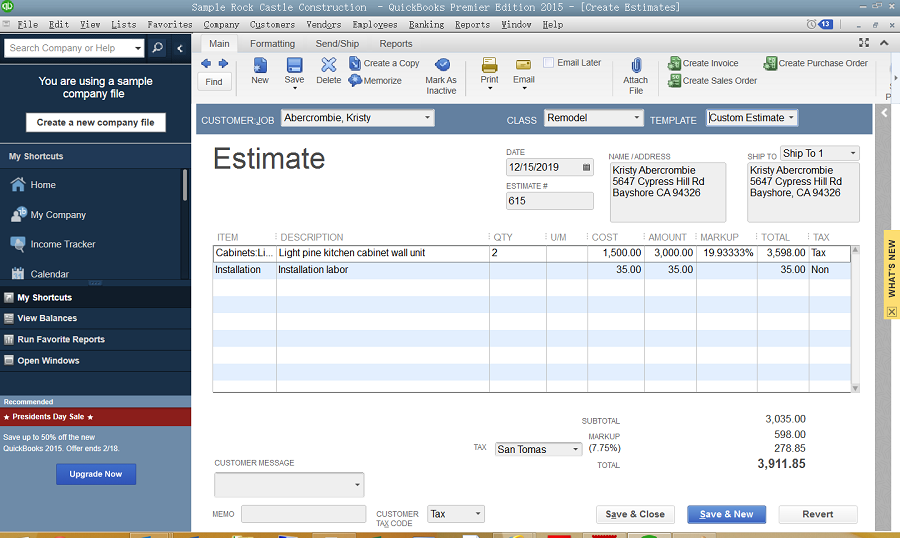Click the reminders clock icon with badge
Image resolution: width=900 pixels, height=538 pixels.
pyautogui.click(x=820, y=24)
